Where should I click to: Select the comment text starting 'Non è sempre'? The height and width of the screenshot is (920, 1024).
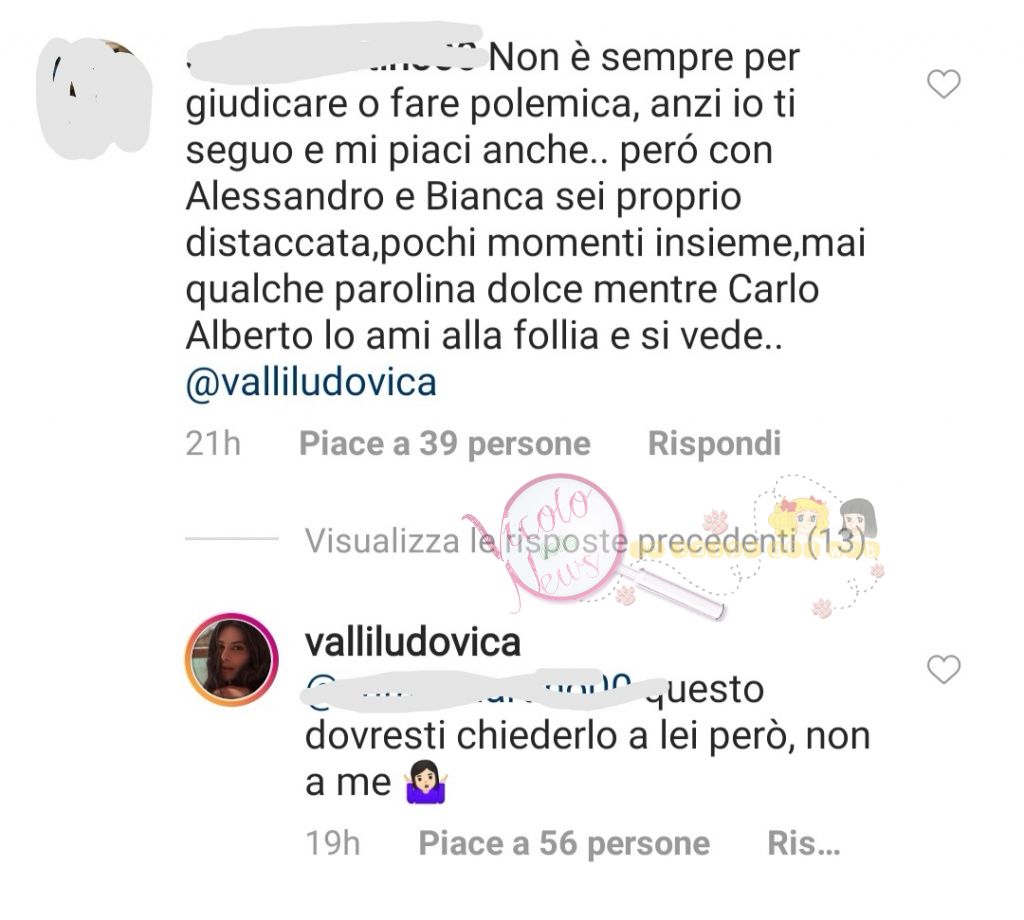(525, 197)
